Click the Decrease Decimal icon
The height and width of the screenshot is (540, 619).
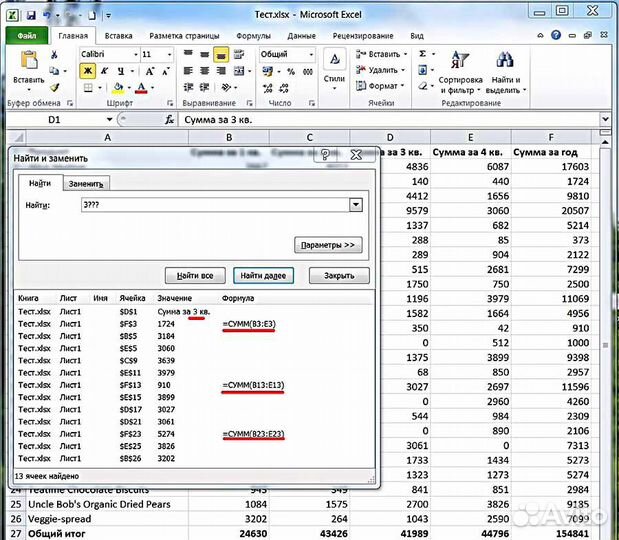283,88
